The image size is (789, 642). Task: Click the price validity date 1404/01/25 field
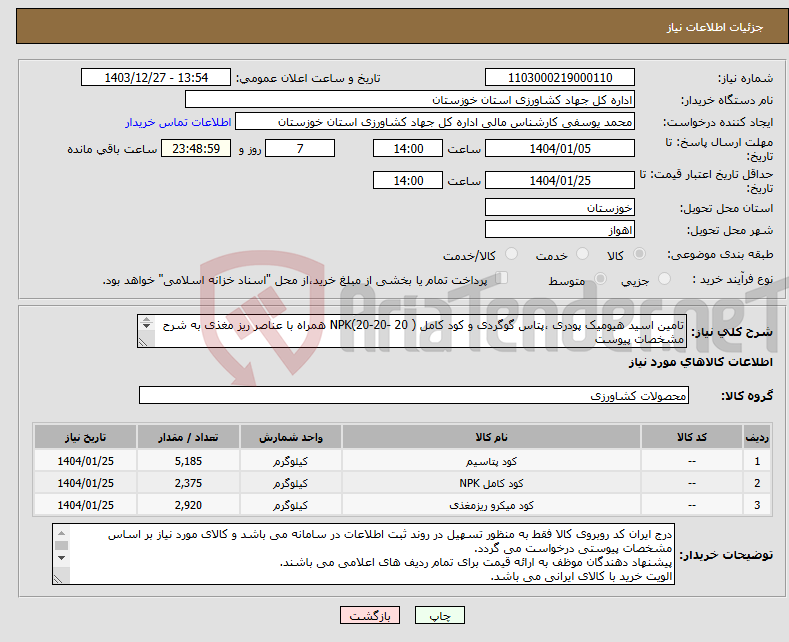point(560,180)
